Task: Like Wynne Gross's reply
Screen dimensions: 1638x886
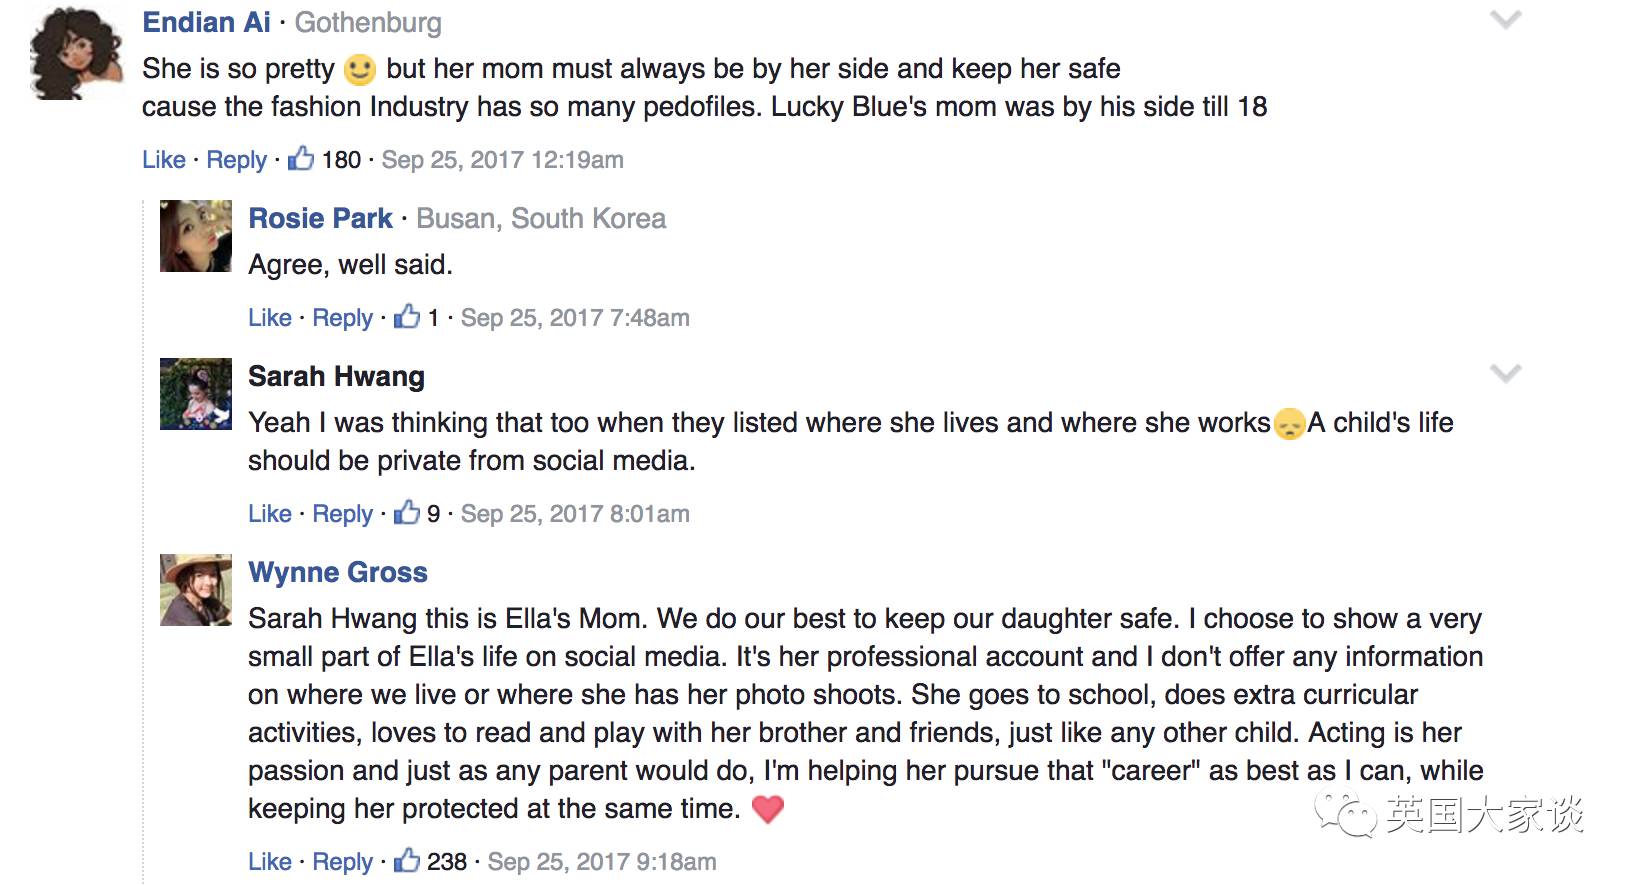Action: [270, 862]
